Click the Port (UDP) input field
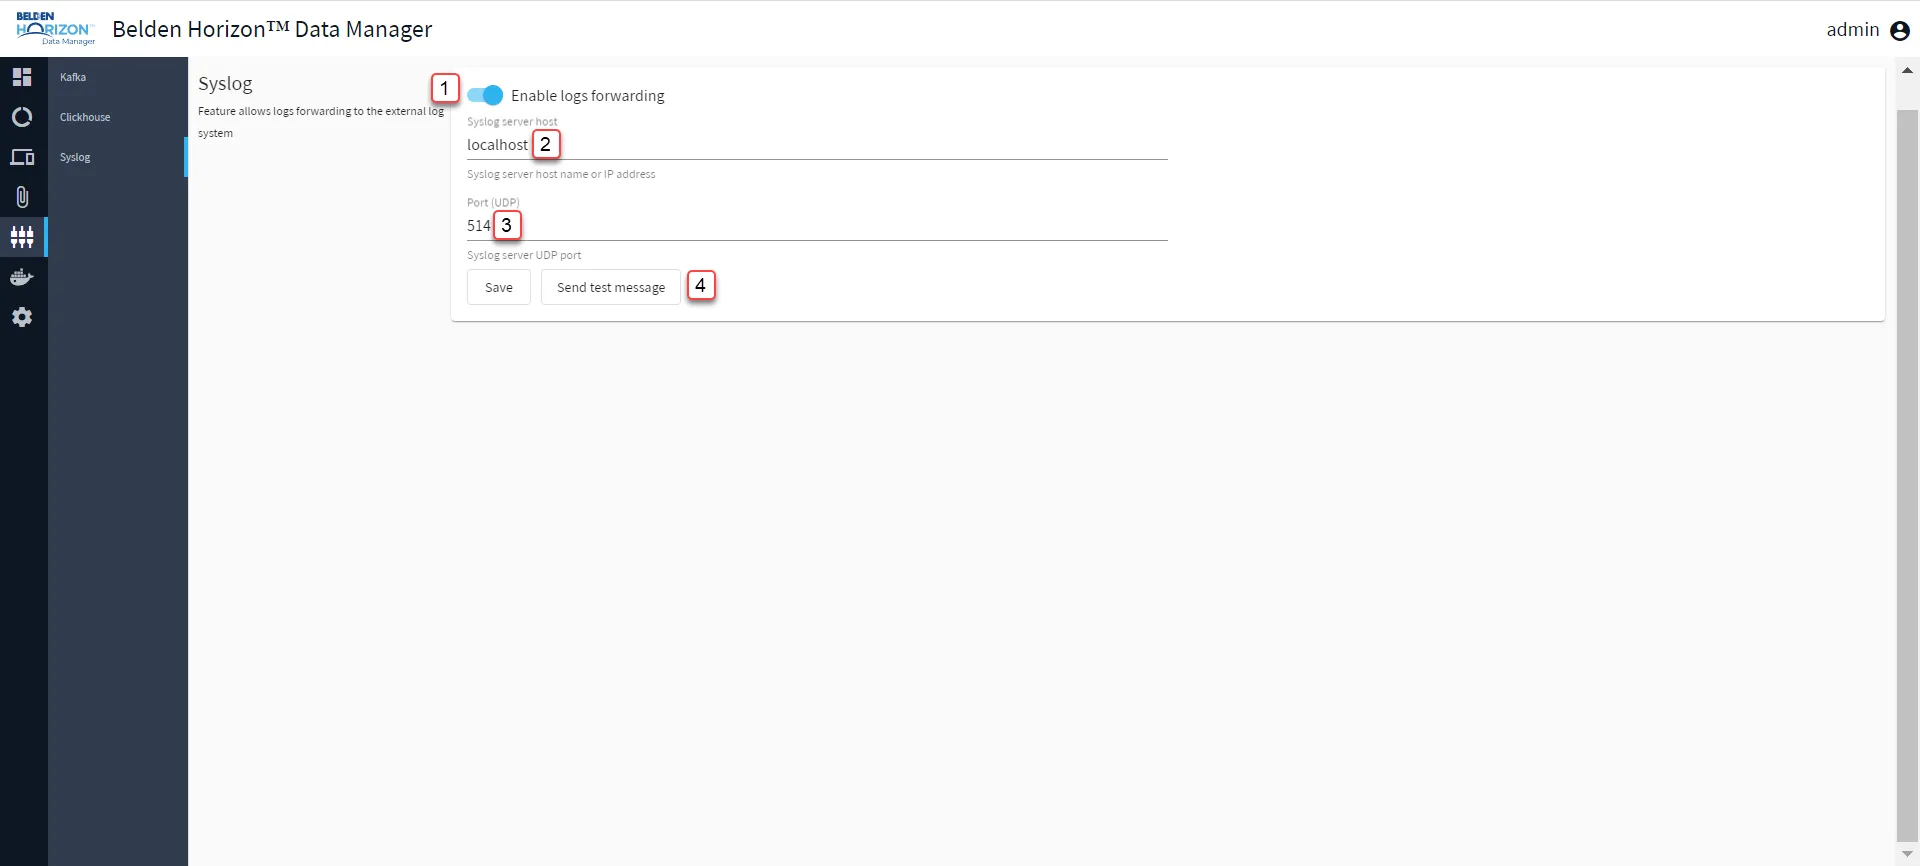Viewport: 1920px width, 866px height. click(x=817, y=226)
